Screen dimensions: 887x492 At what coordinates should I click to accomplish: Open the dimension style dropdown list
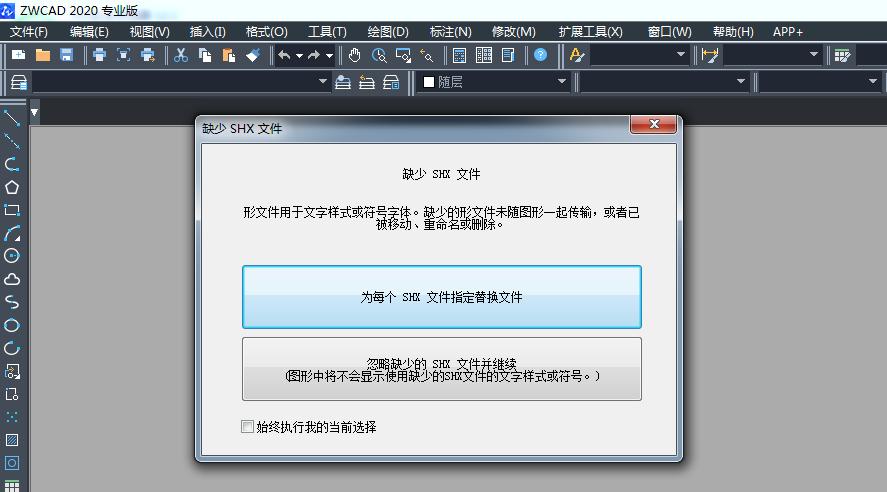tap(813, 54)
